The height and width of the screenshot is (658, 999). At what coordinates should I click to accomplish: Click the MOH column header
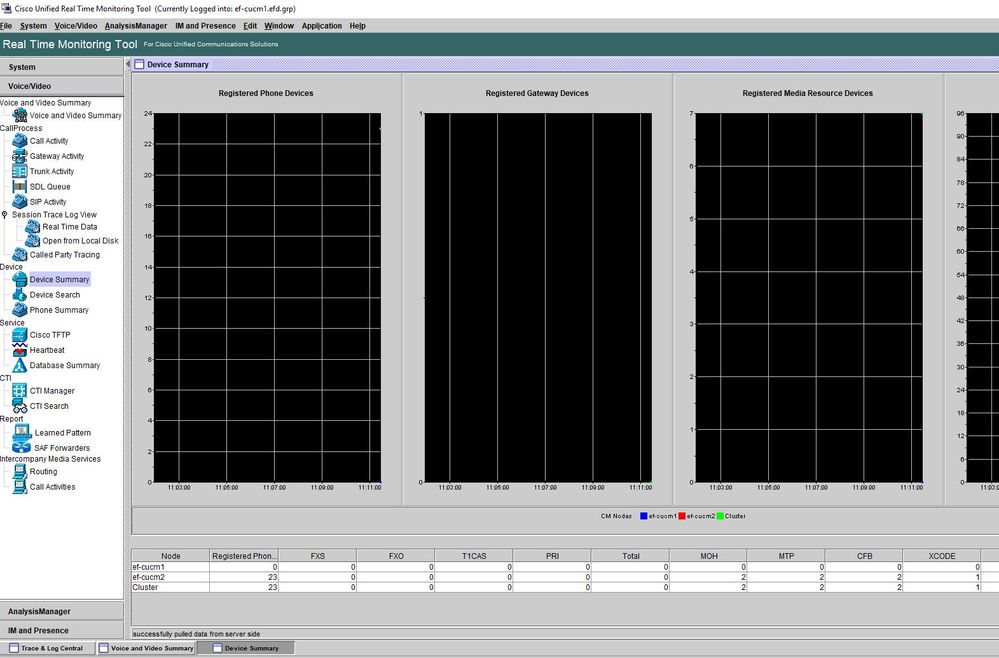708,556
